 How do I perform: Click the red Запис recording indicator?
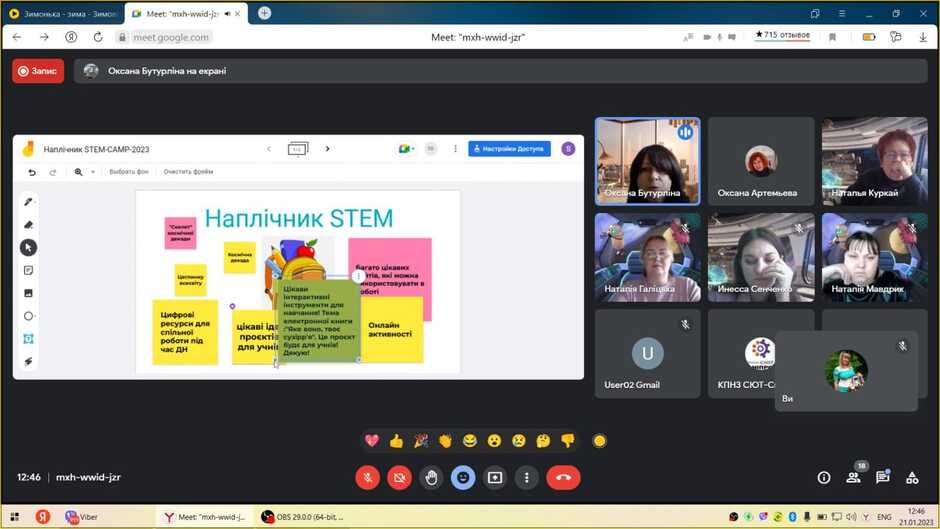[38, 71]
